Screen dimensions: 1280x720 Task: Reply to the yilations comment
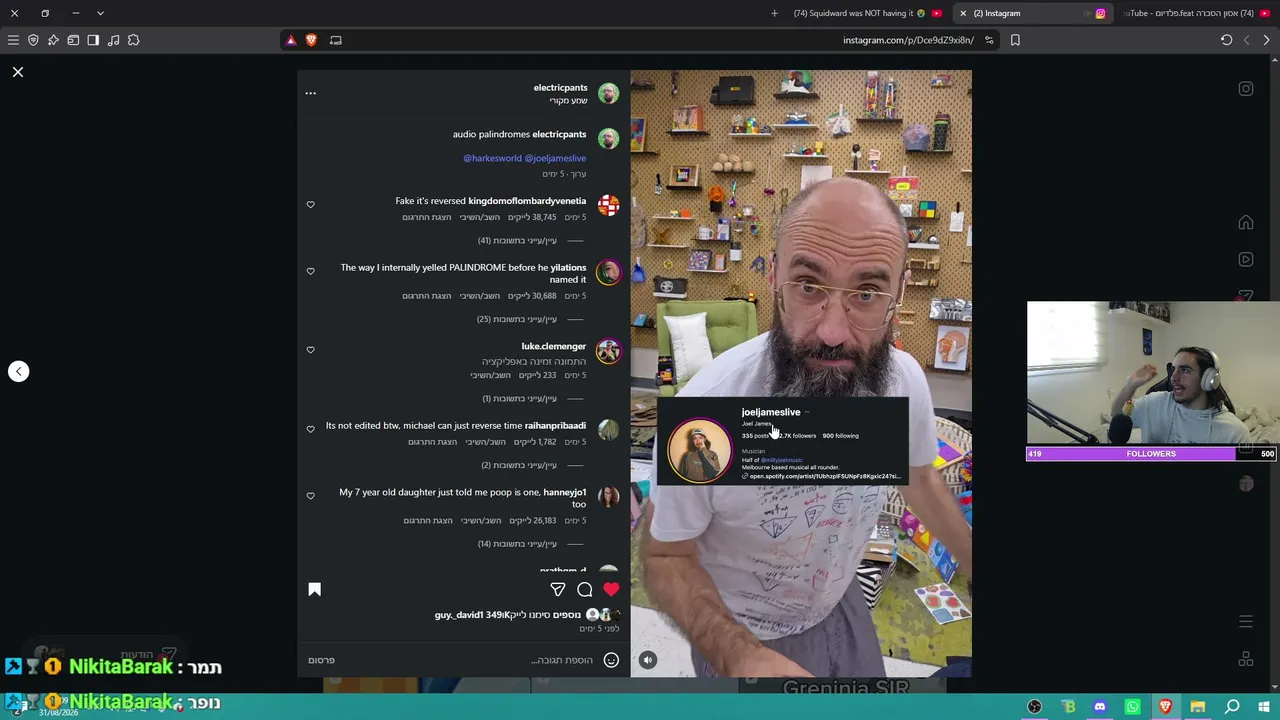[x=479, y=296]
